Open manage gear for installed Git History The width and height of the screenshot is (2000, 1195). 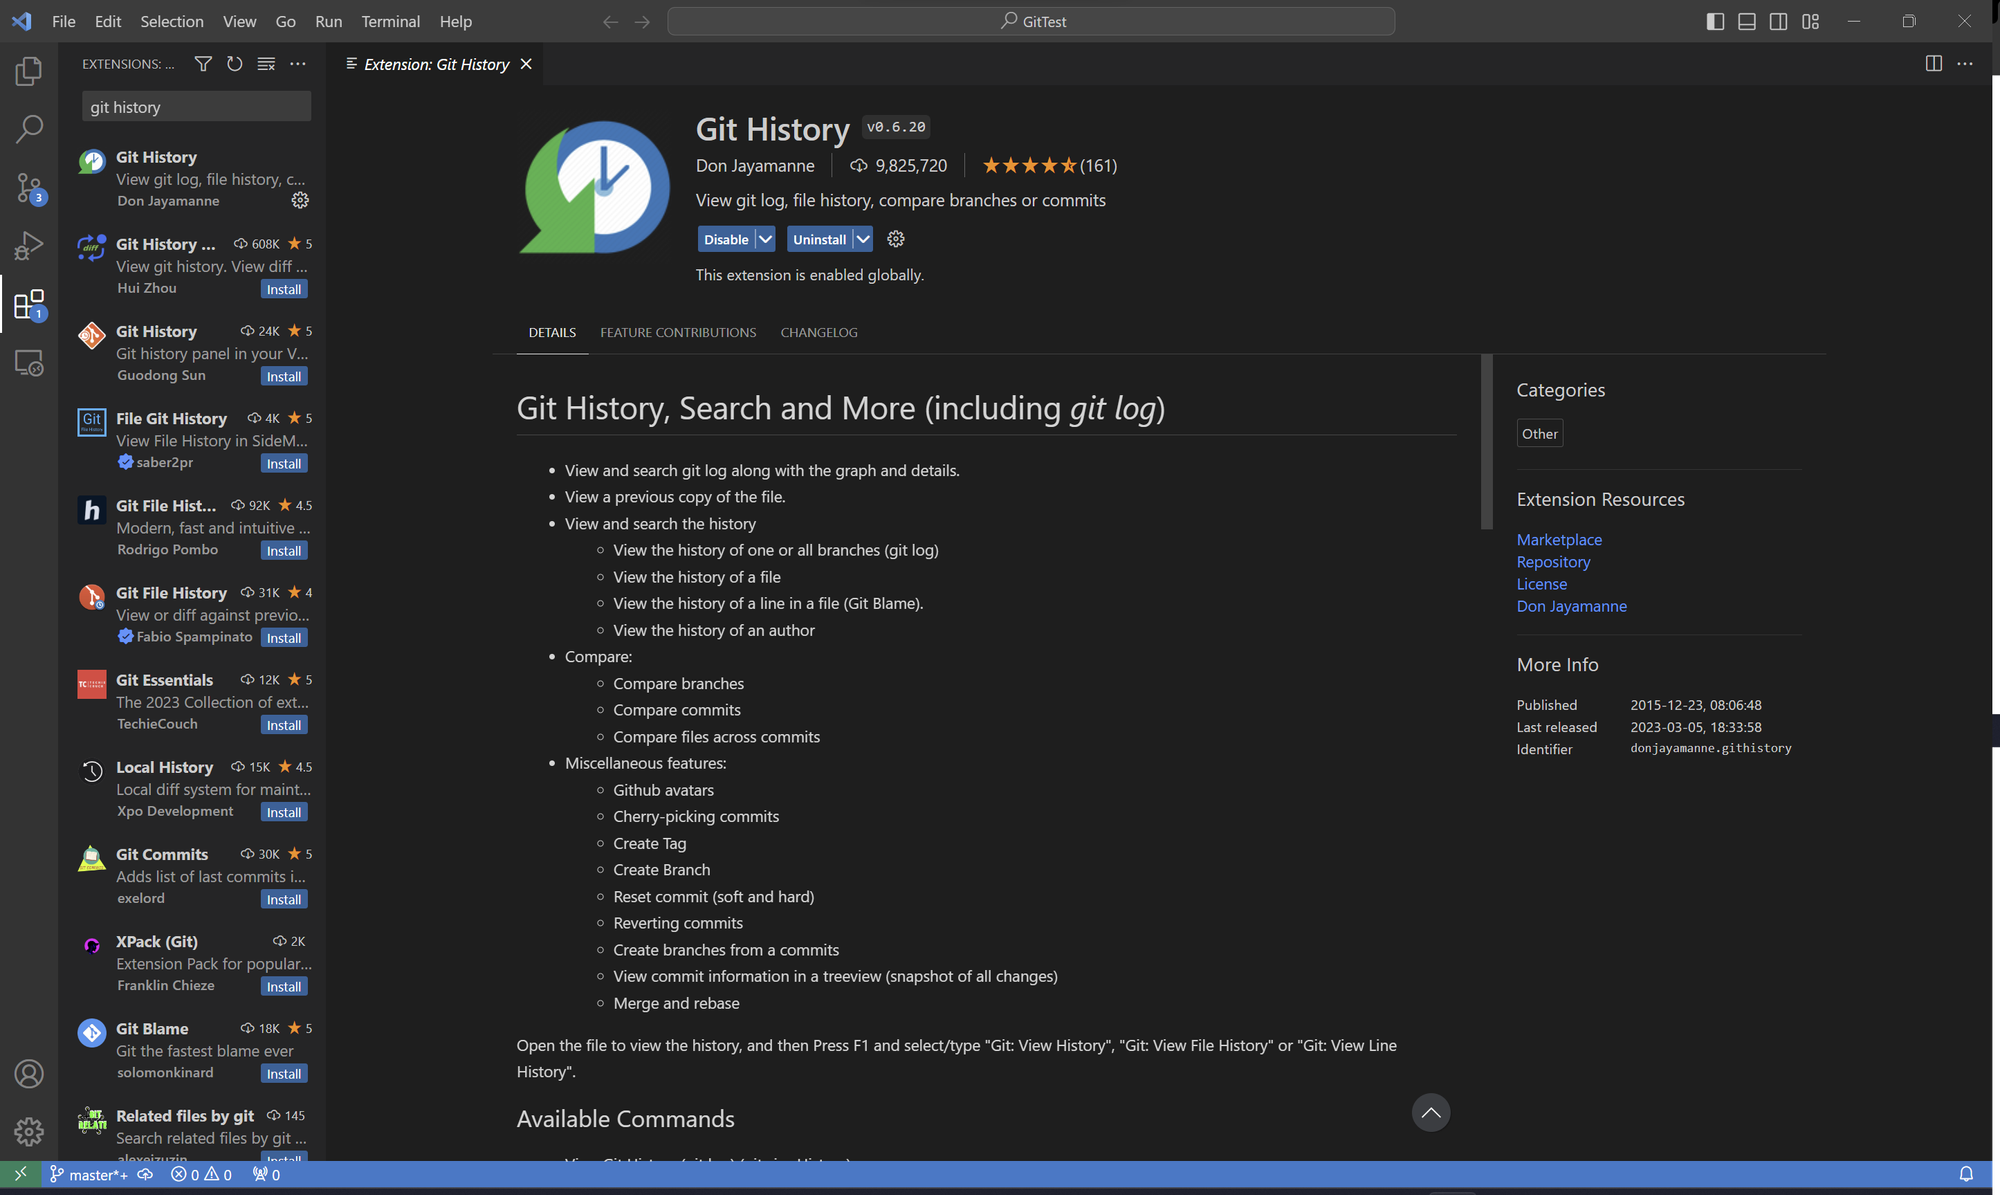(300, 200)
